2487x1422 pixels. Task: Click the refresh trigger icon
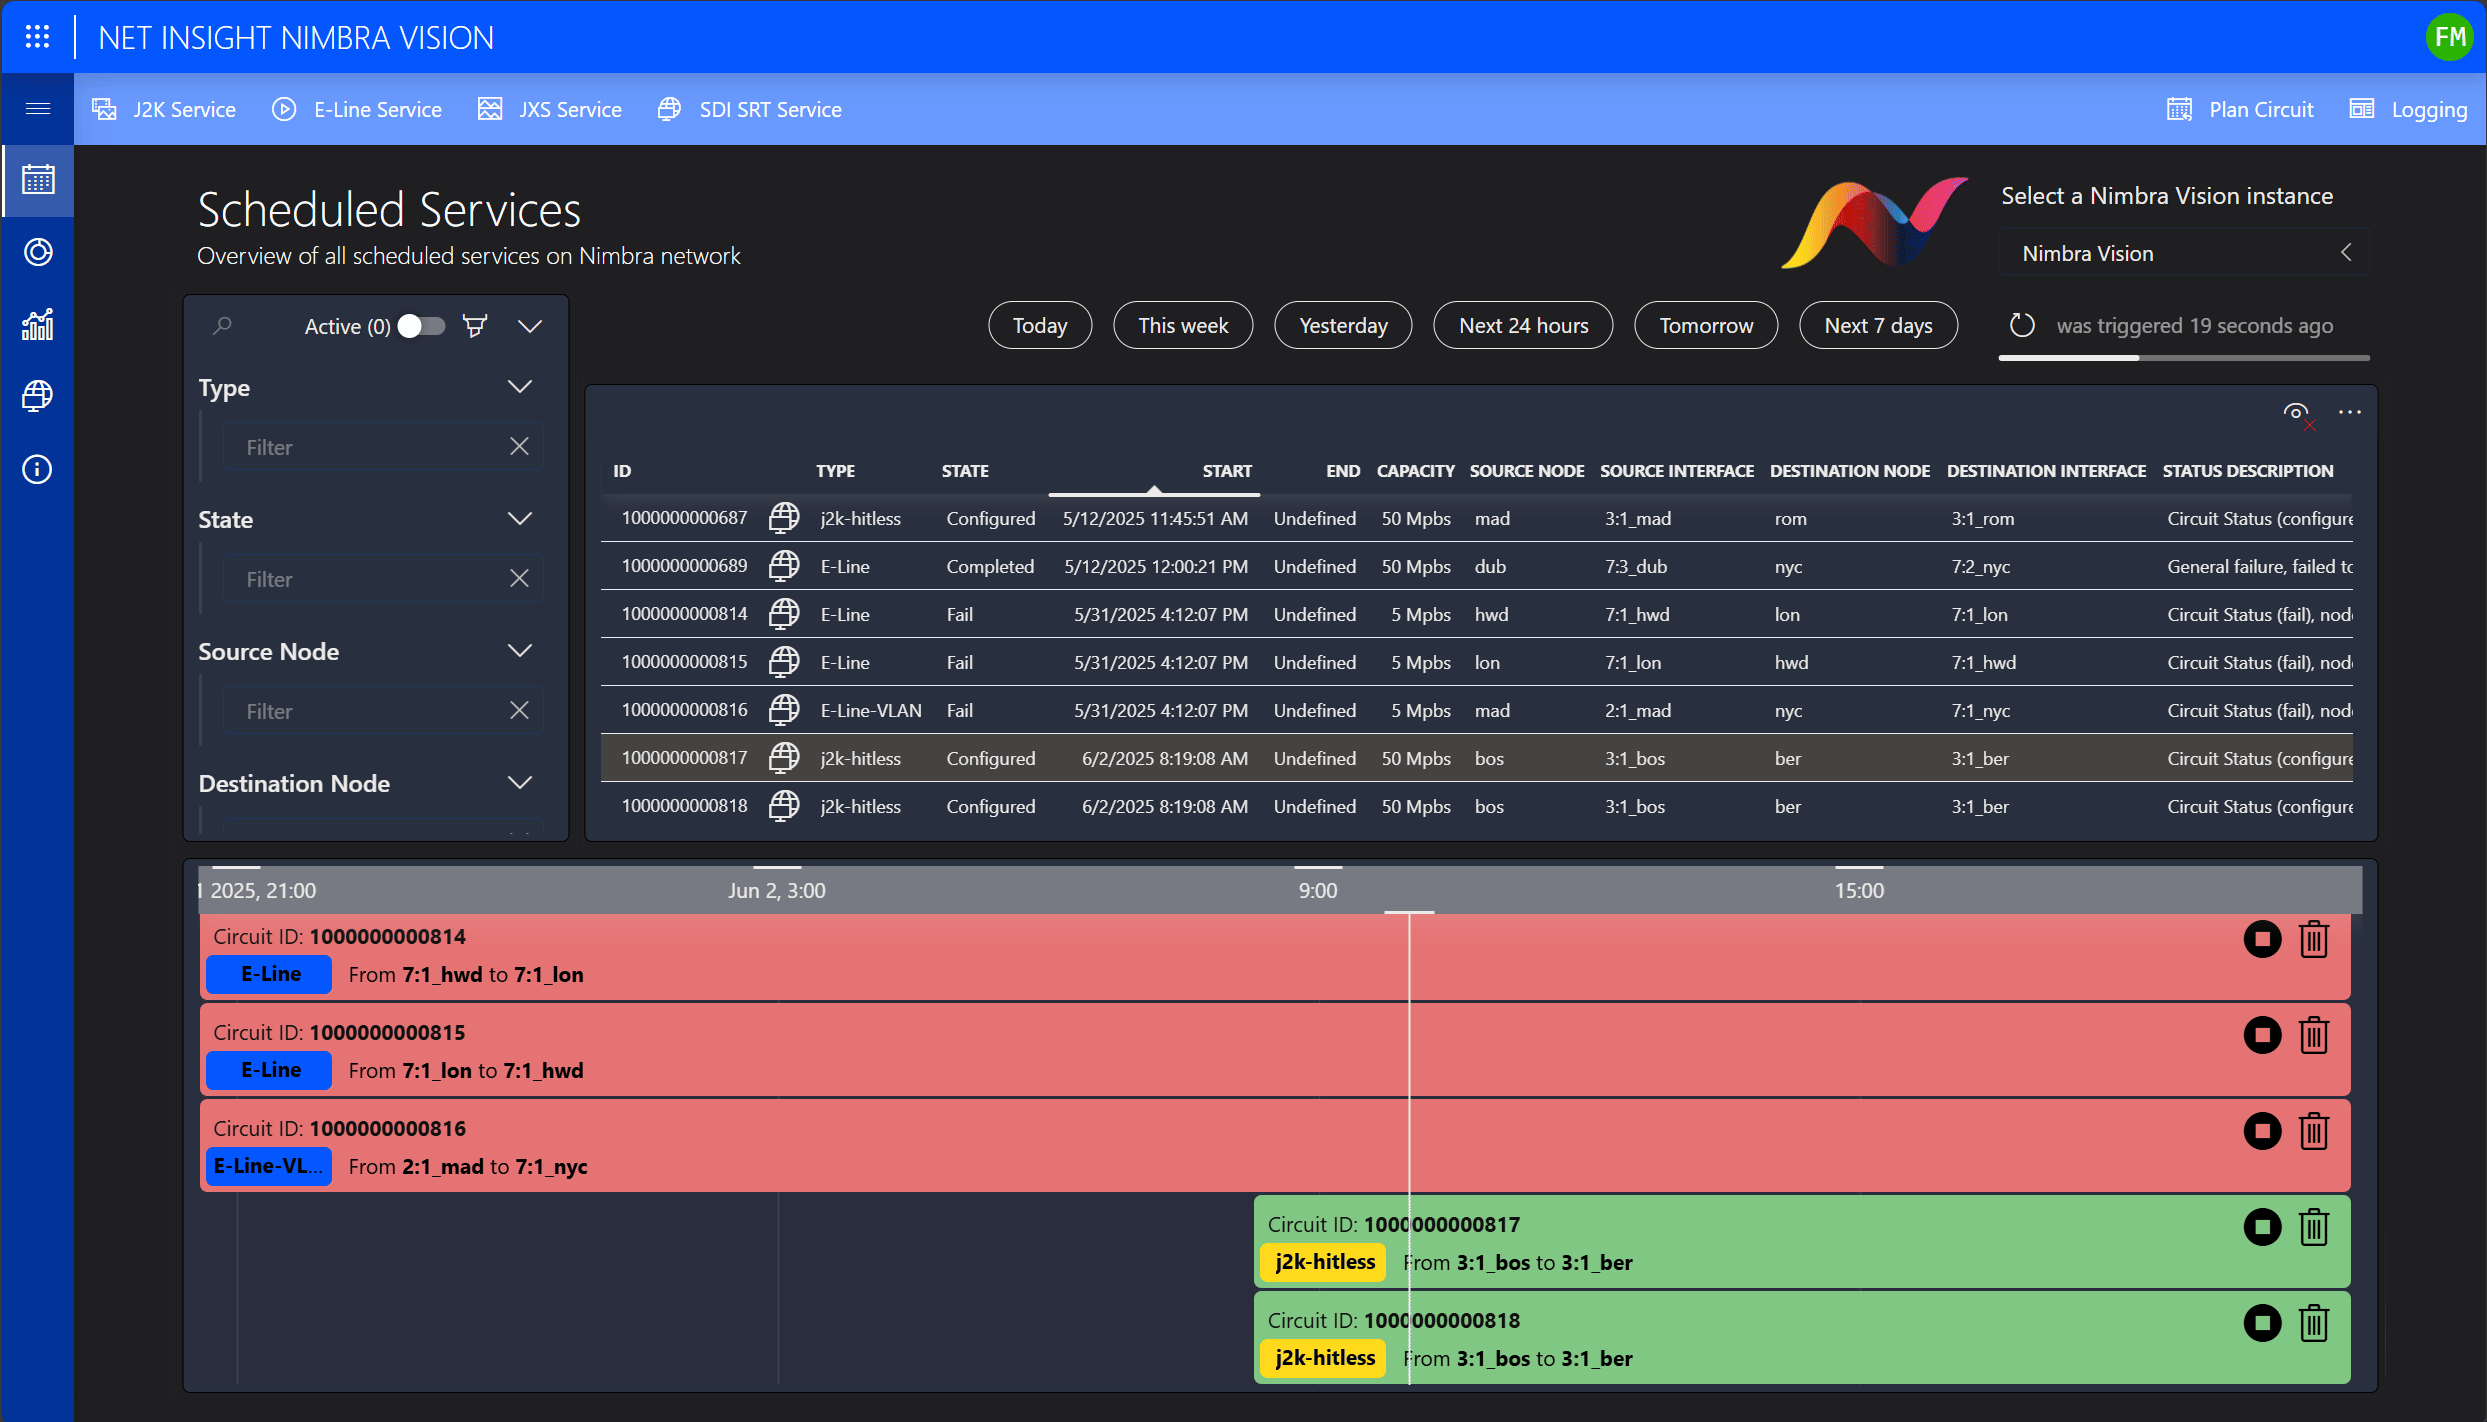click(x=2022, y=325)
